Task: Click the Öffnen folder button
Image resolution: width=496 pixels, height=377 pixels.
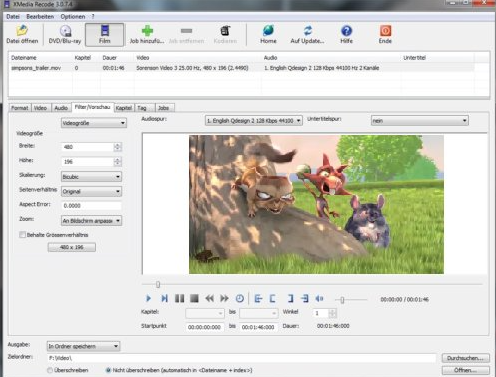Action: pos(466,370)
